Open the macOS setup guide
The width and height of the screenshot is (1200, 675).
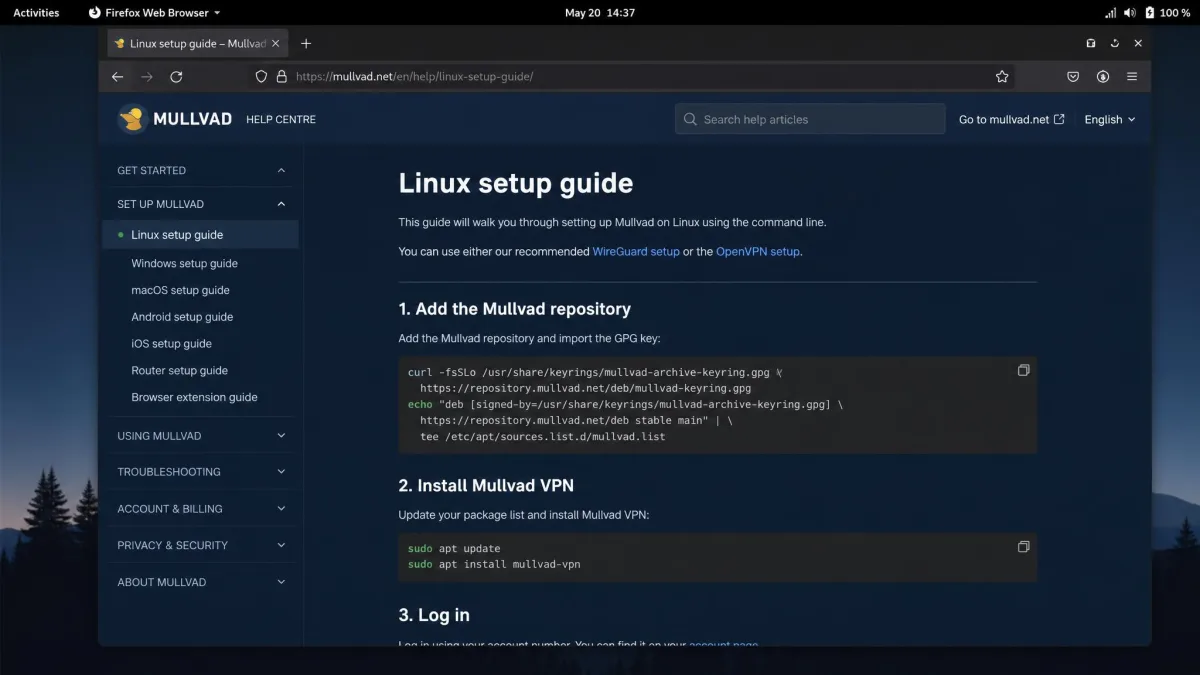(181, 290)
